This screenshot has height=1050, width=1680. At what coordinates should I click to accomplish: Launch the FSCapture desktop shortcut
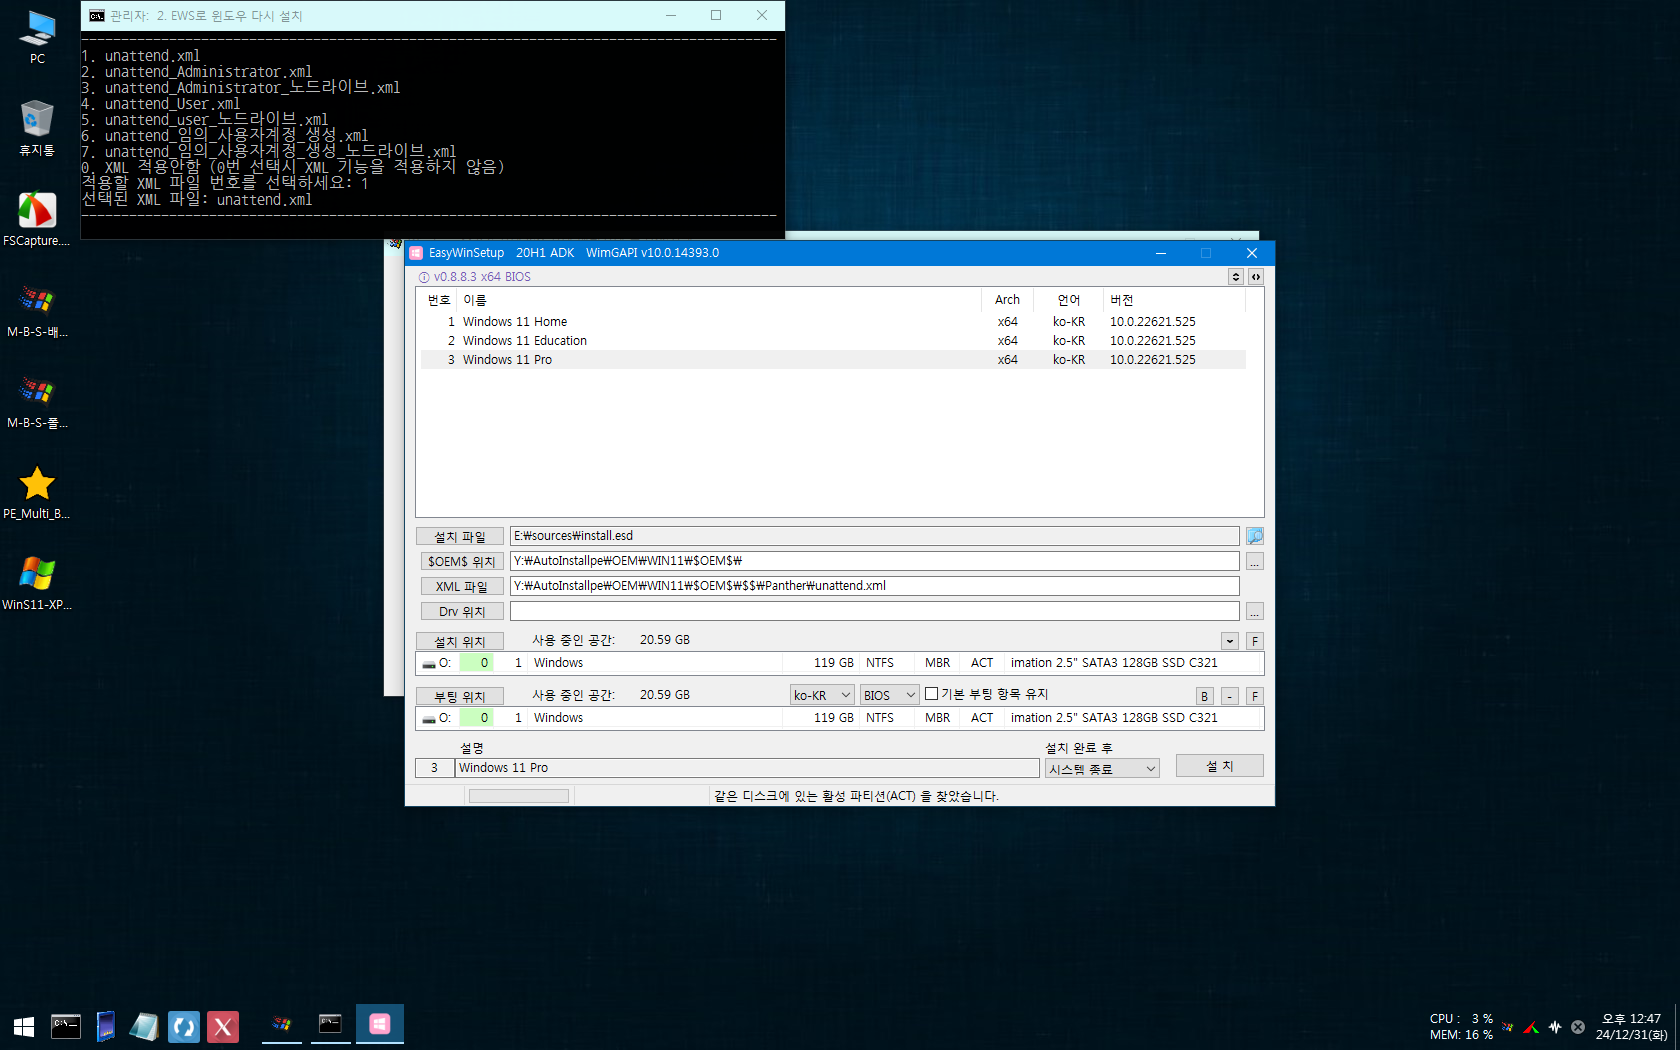[37, 219]
